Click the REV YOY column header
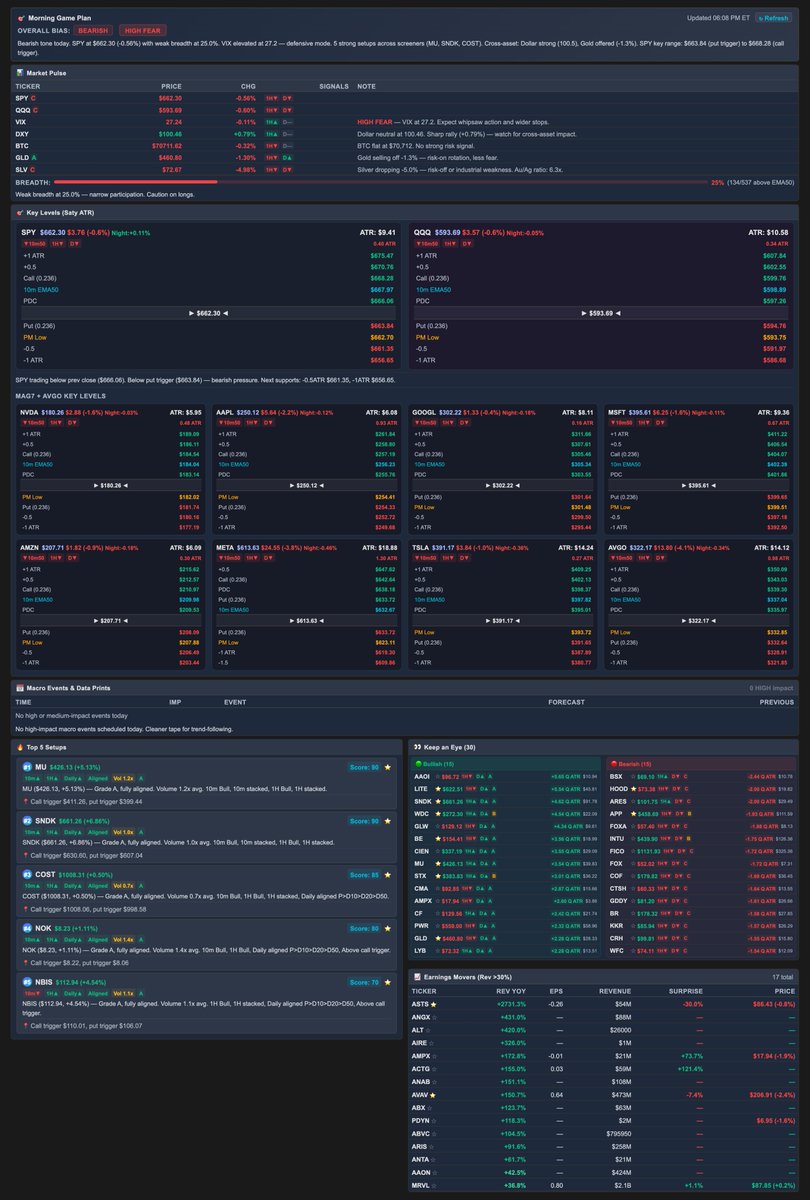This screenshot has height=1200, width=810. [513, 991]
